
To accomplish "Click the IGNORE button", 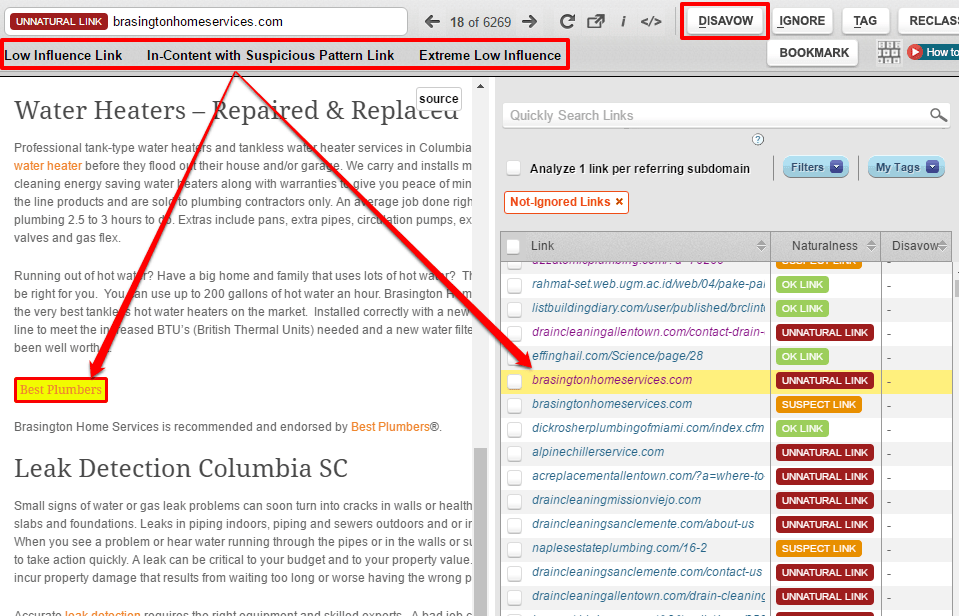I will [802, 21].
